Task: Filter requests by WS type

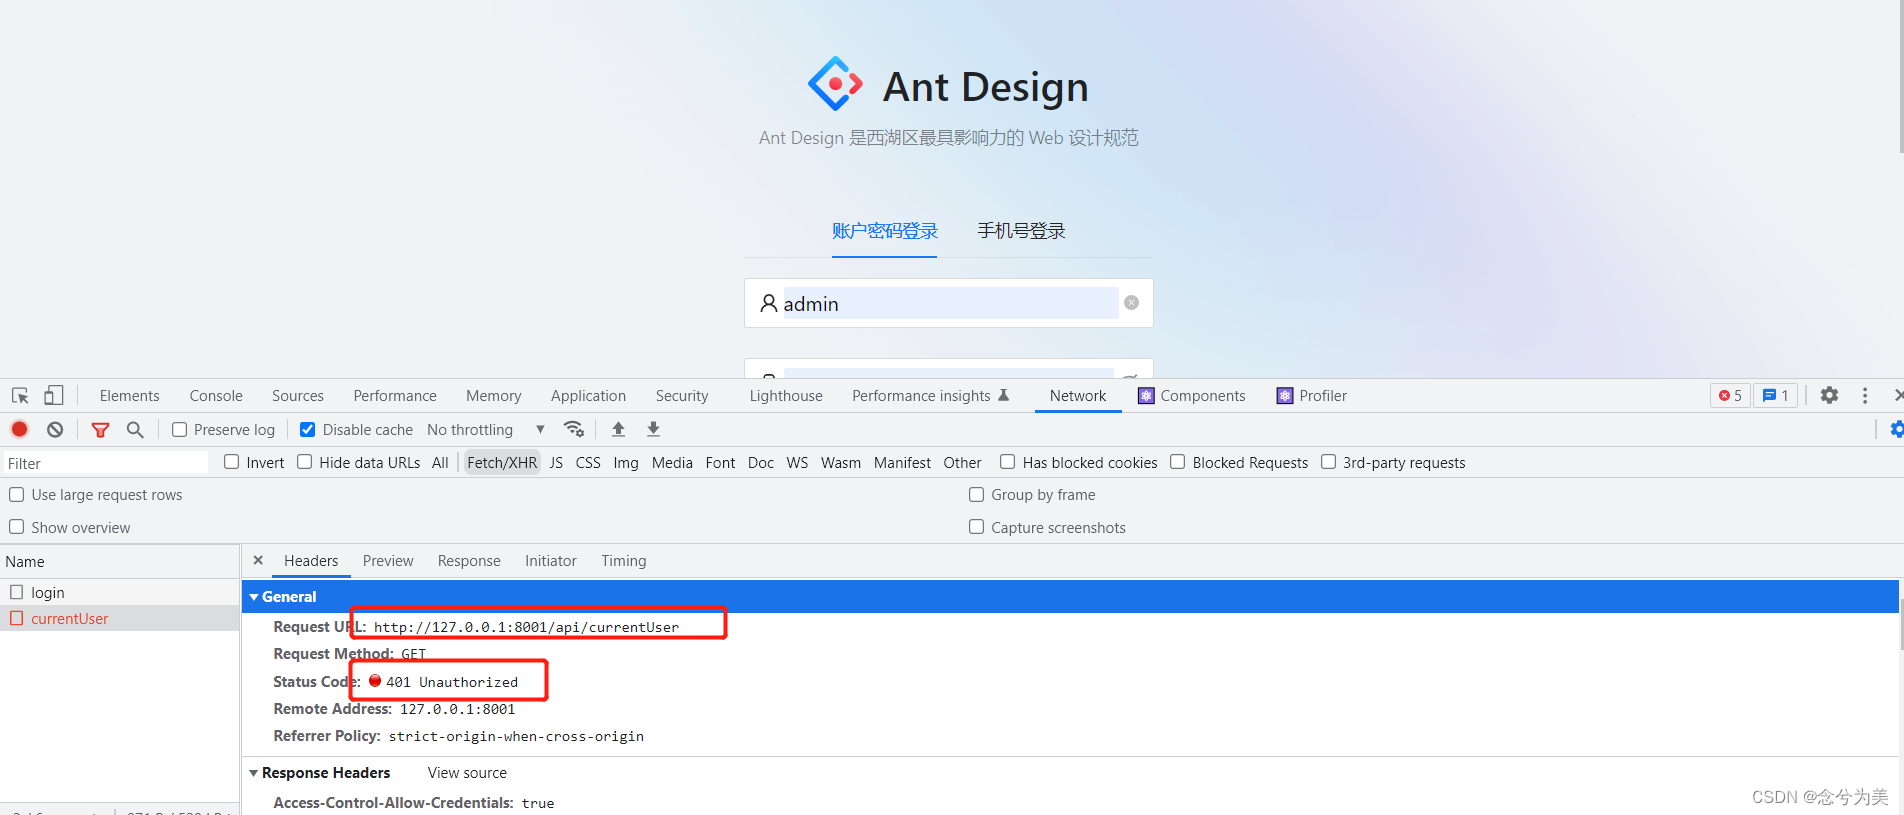Action: point(797,462)
